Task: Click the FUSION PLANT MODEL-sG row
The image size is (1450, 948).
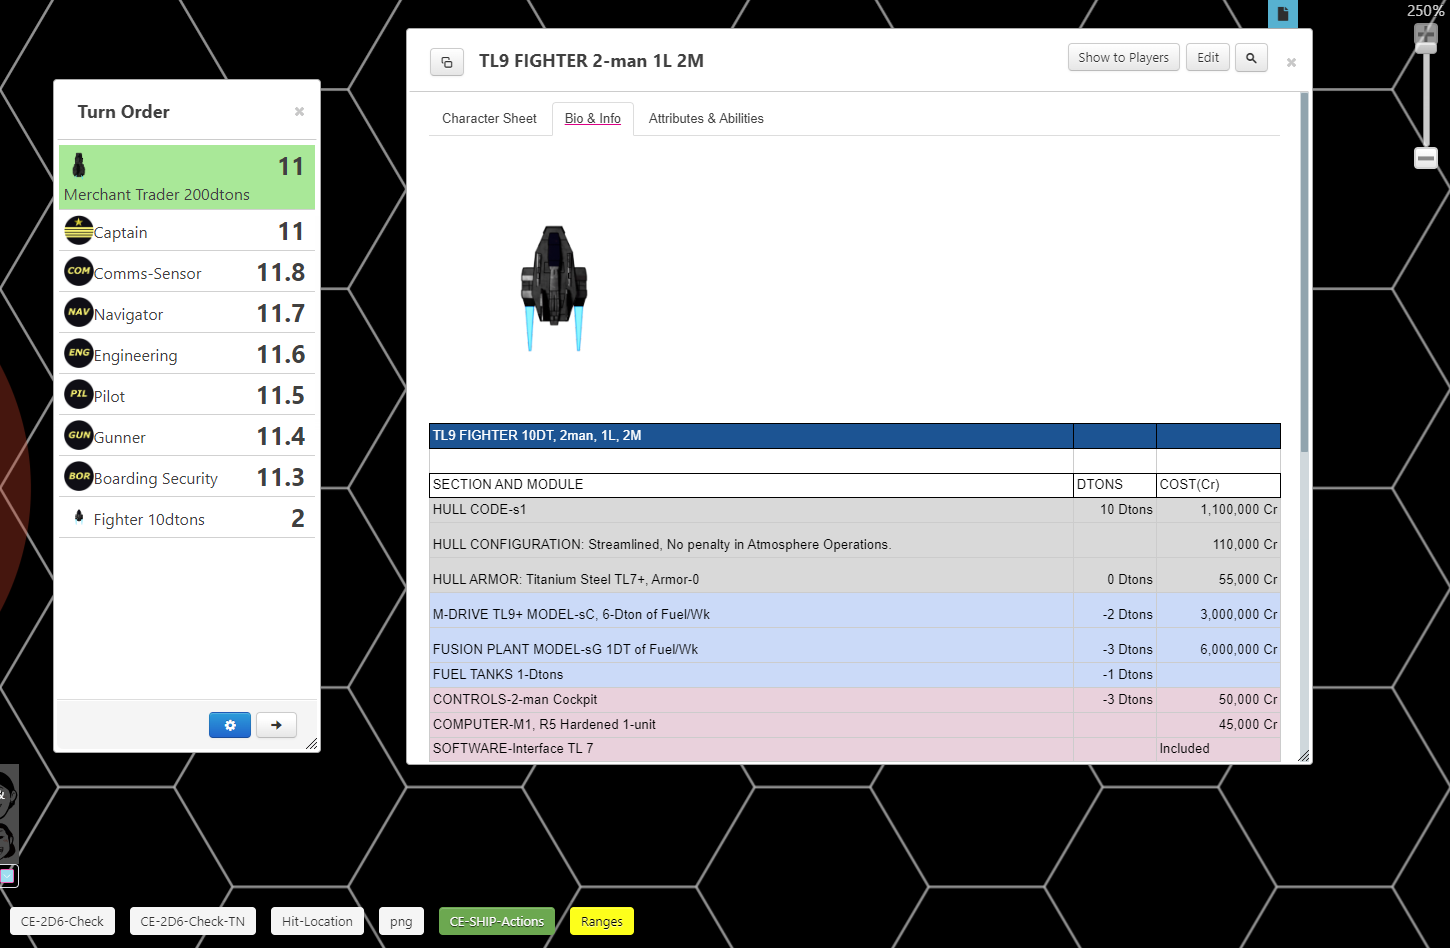Action: pyautogui.click(x=855, y=645)
